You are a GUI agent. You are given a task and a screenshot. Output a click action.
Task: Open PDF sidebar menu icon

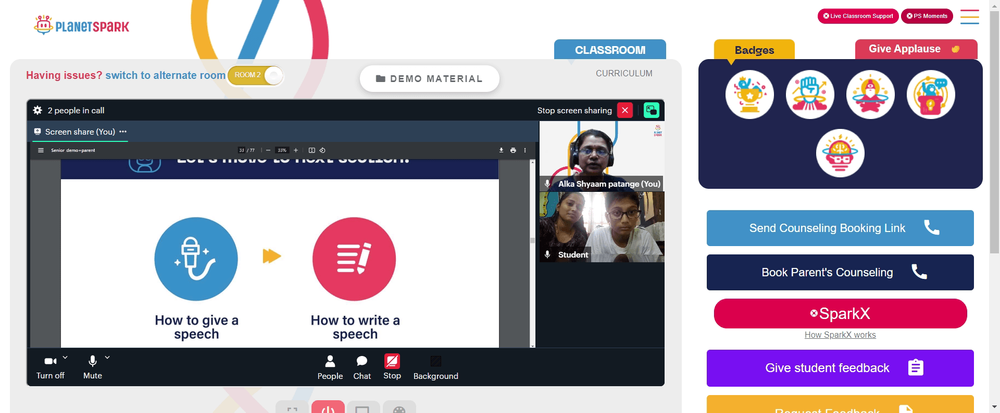pos(41,150)
